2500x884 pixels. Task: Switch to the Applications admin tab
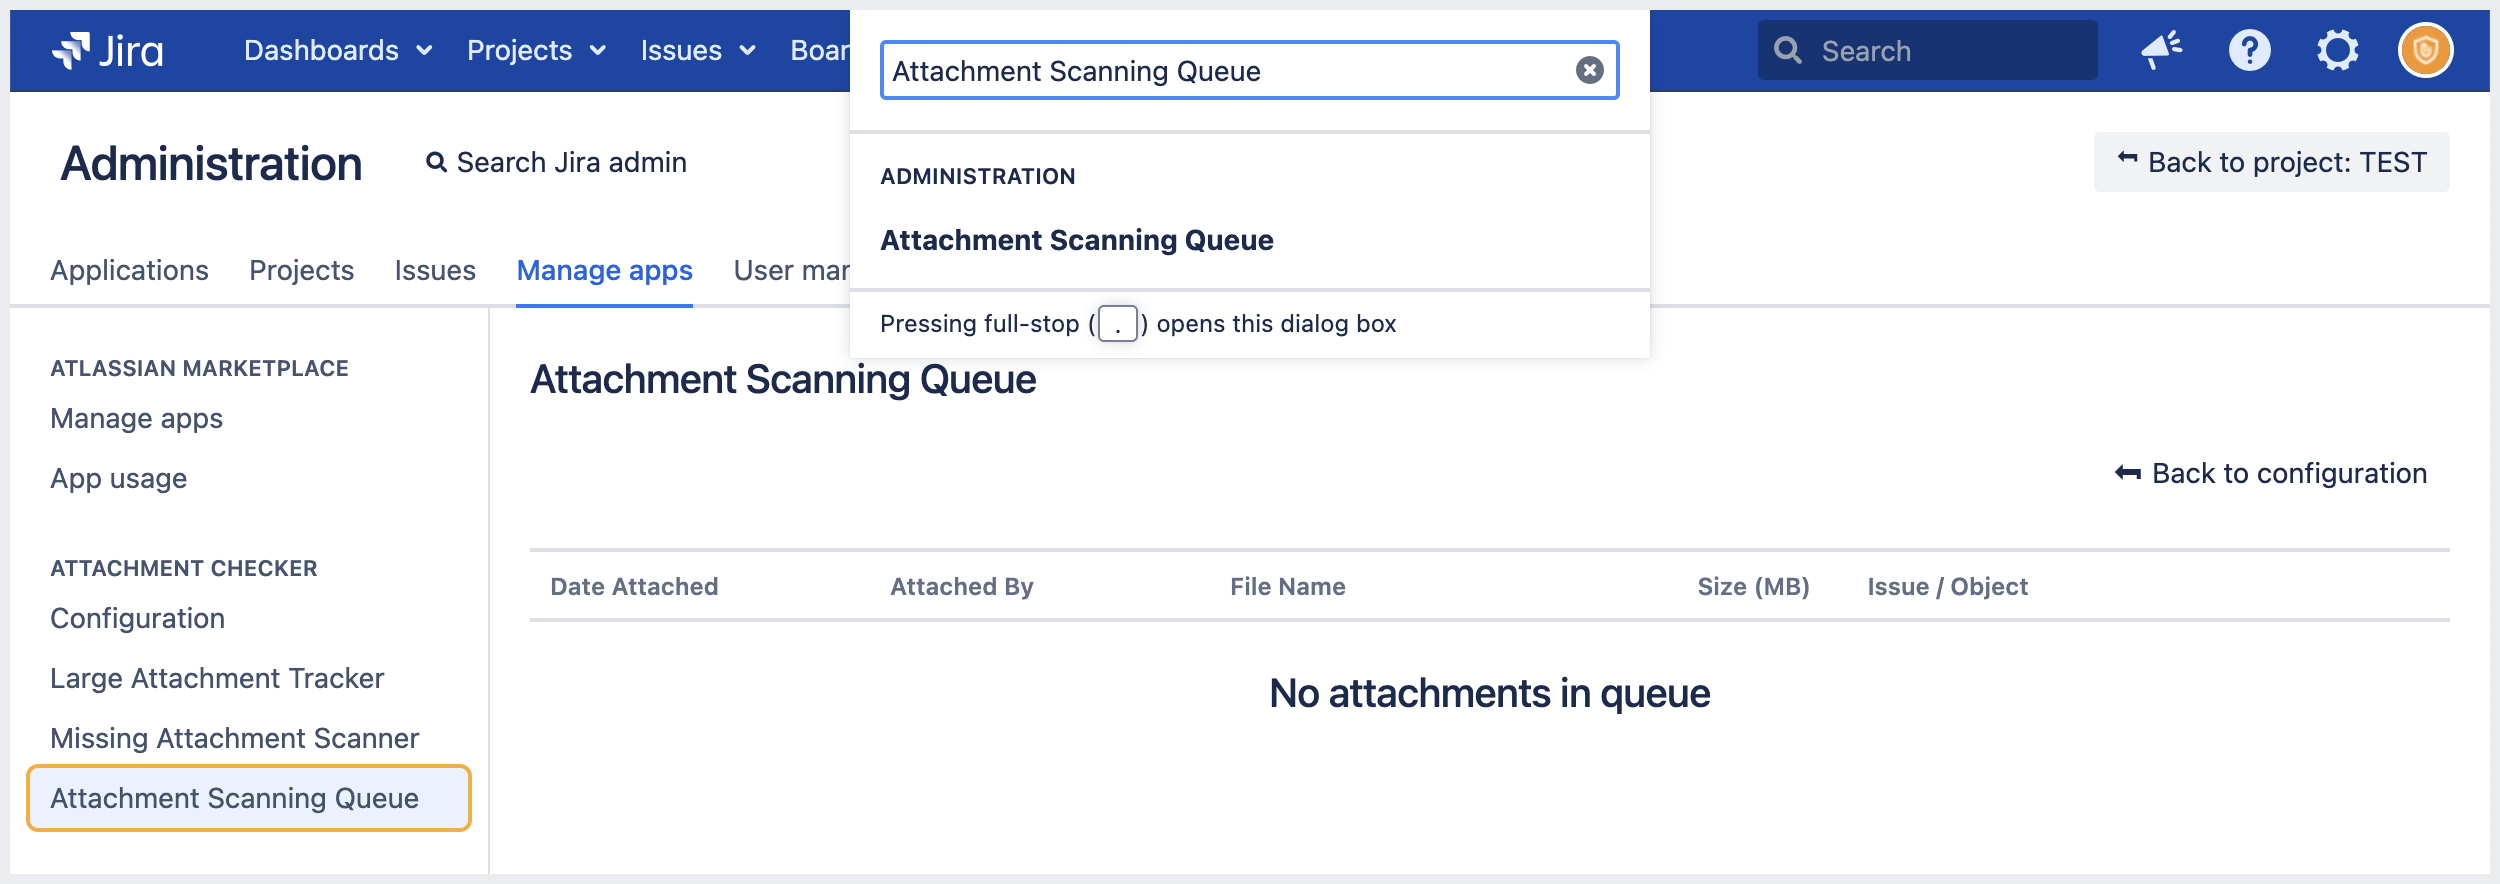129,270
